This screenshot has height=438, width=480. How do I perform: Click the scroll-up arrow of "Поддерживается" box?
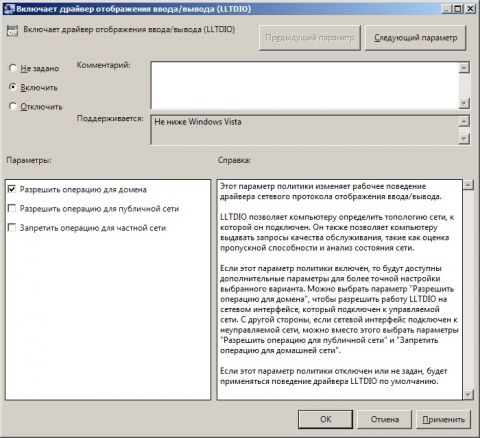[x=464, y=121]
